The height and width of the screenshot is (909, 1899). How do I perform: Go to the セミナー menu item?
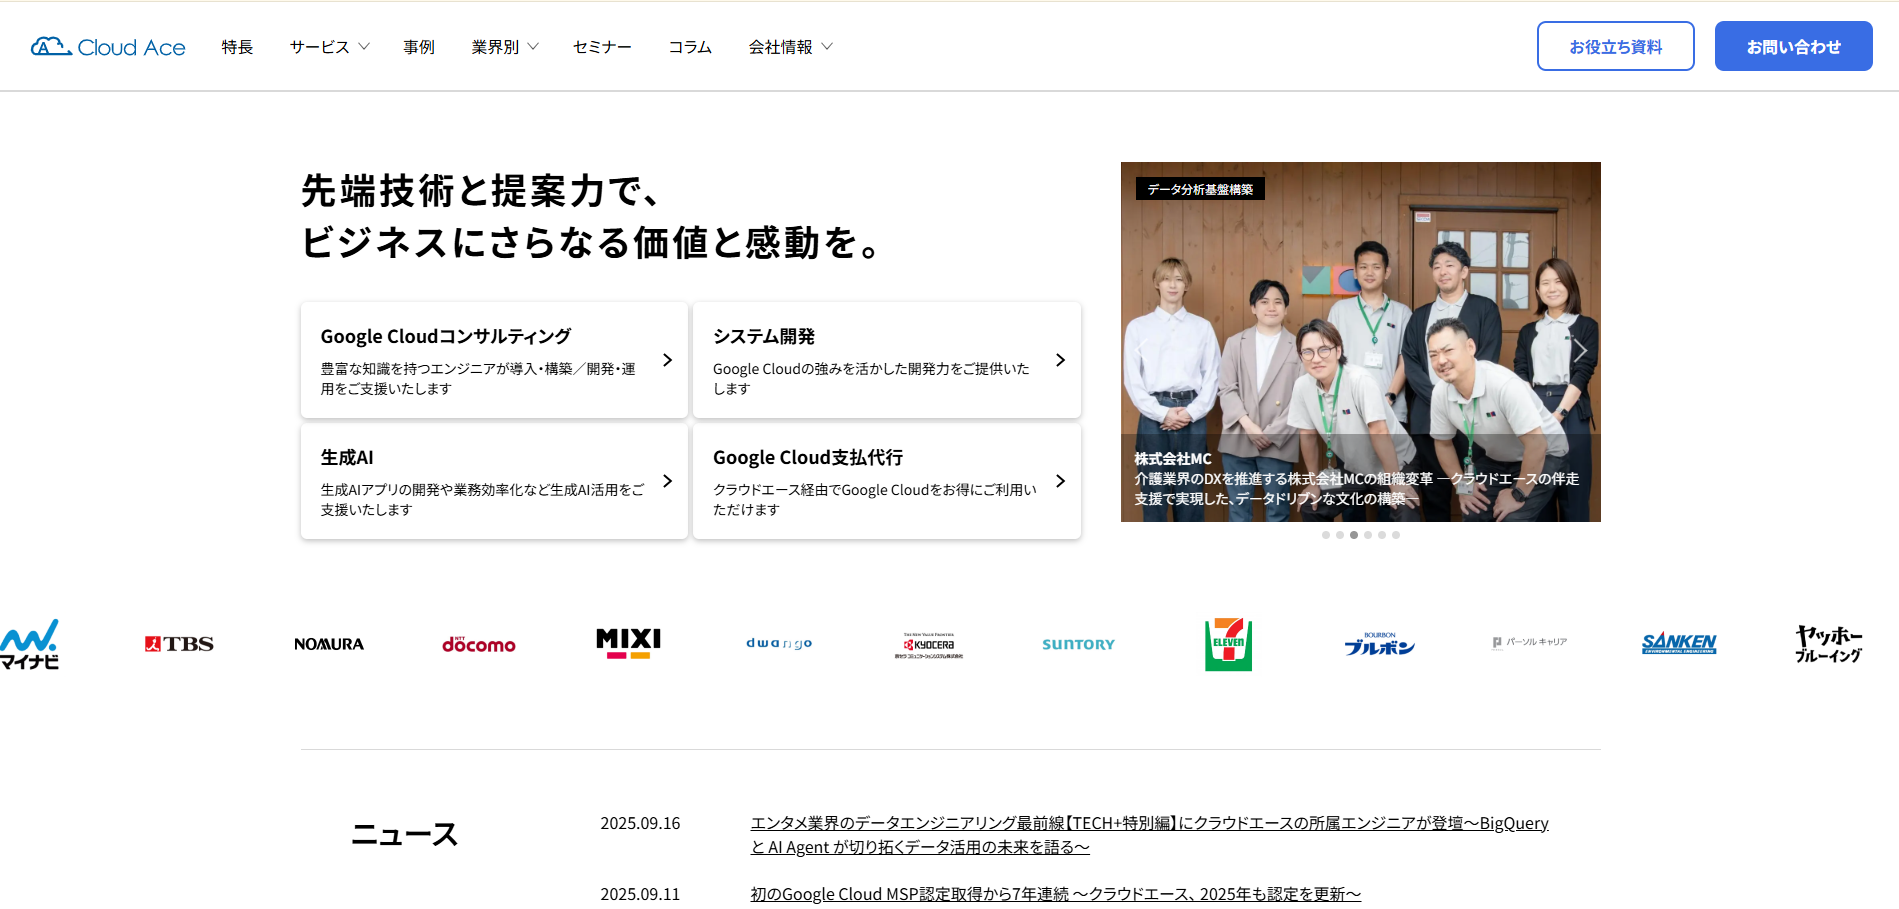tap(602, 47)
